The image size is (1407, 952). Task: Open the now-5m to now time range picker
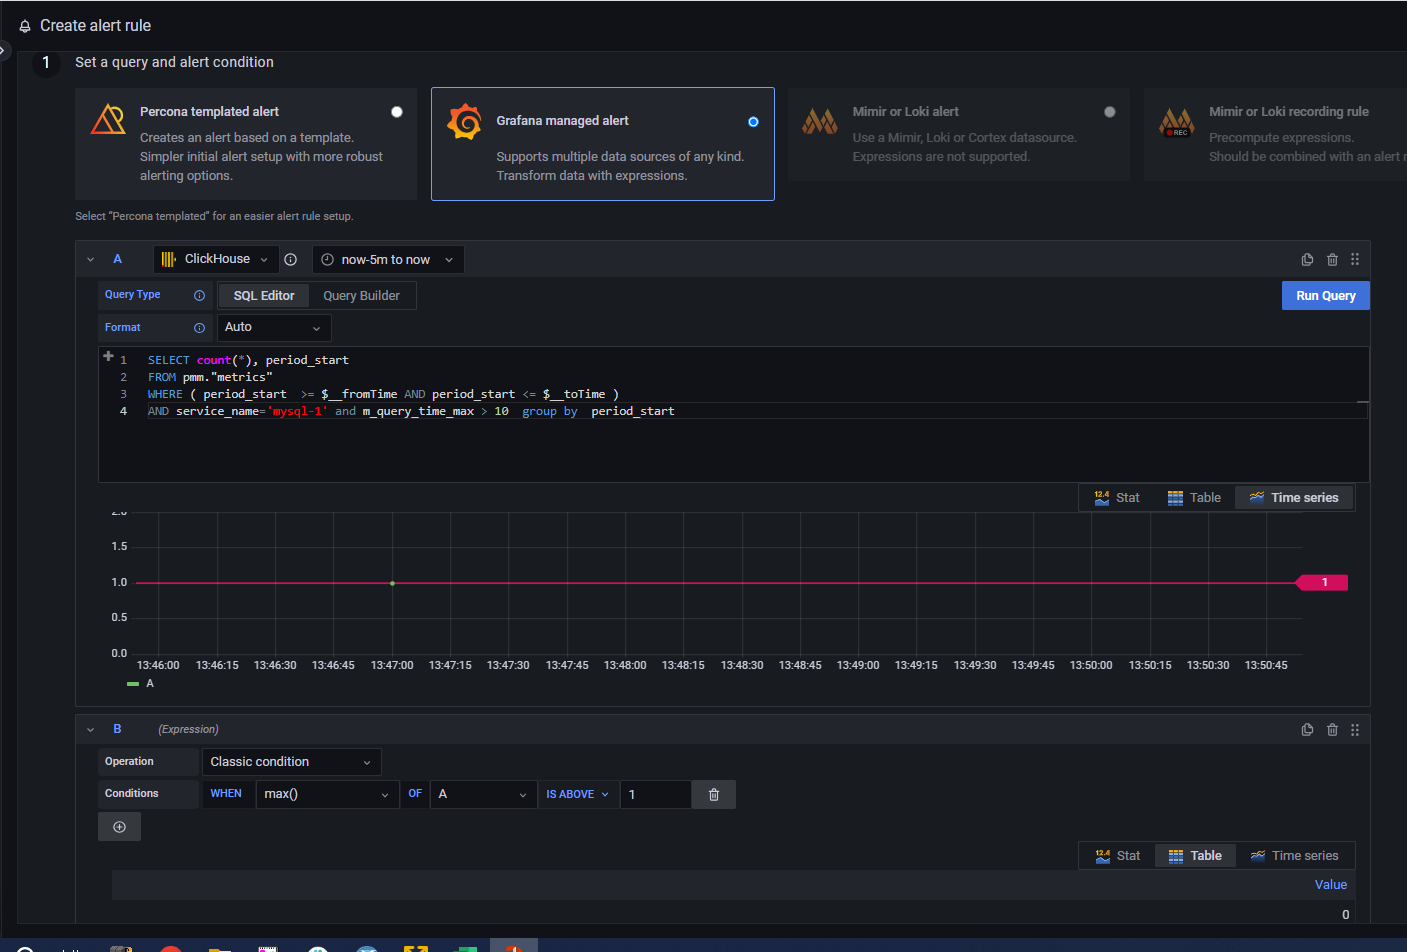(388, 260)
